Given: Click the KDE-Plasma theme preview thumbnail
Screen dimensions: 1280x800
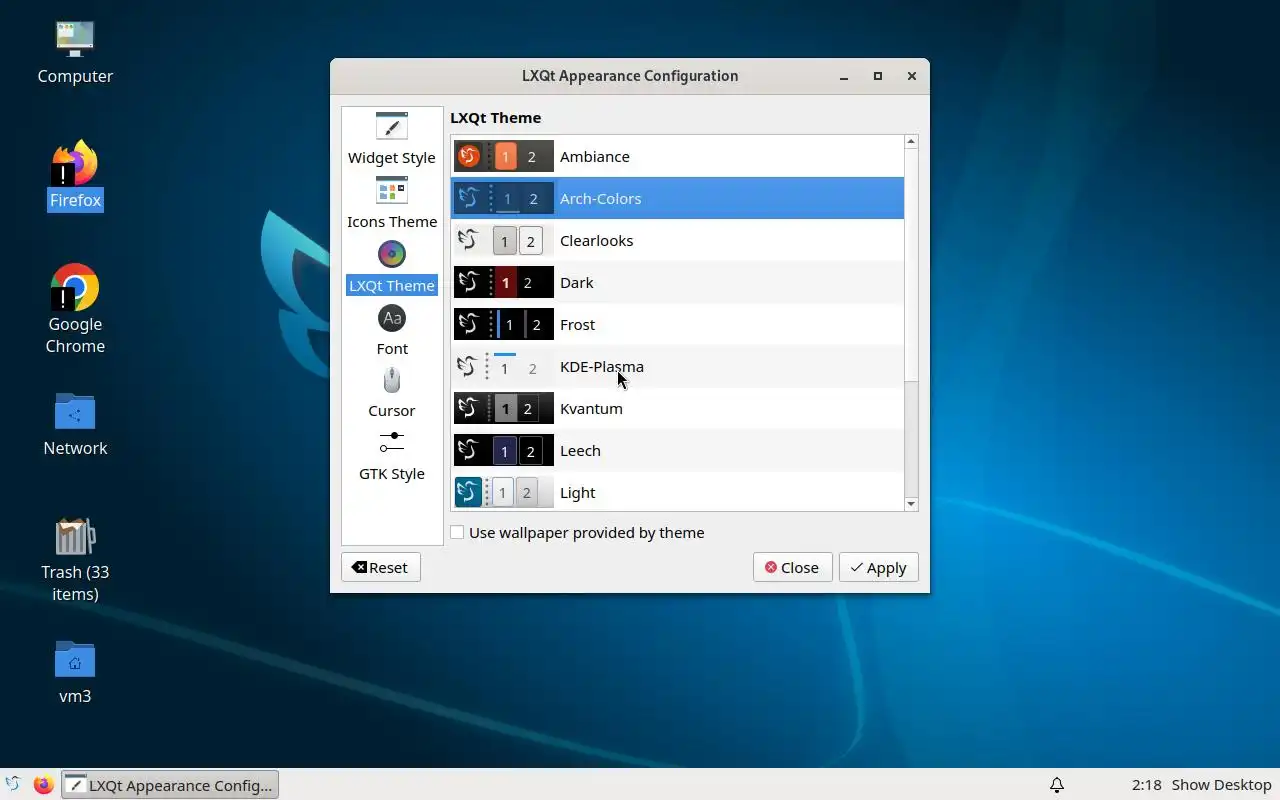Looking at the screenshot, I should coord(504,366).
